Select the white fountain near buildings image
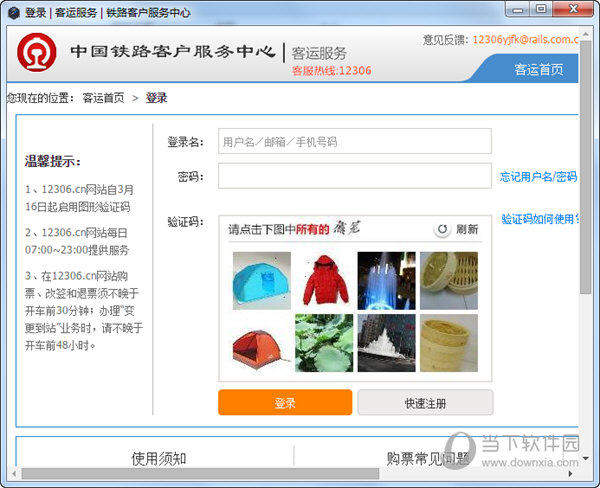The width and height of the screenshot is (600, 488). pos(386,343)
